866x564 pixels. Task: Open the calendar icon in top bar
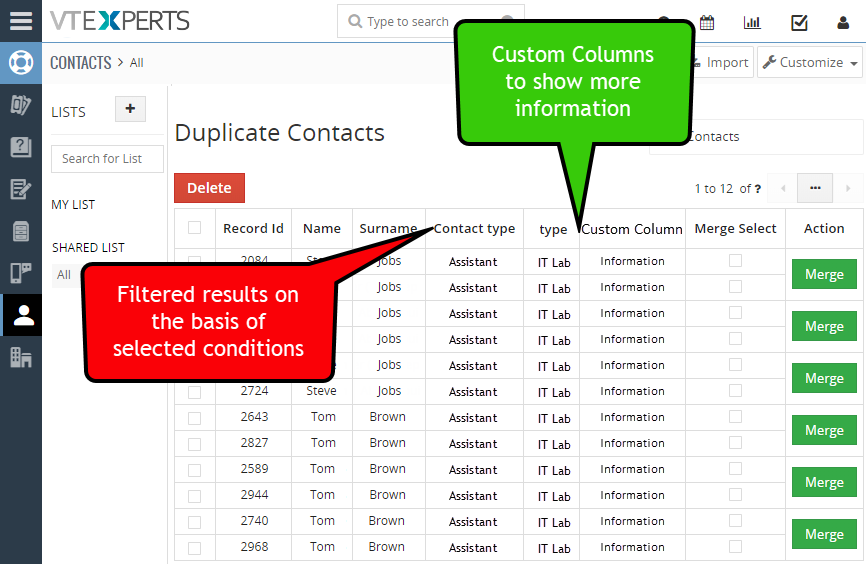(x=707, y=23)
